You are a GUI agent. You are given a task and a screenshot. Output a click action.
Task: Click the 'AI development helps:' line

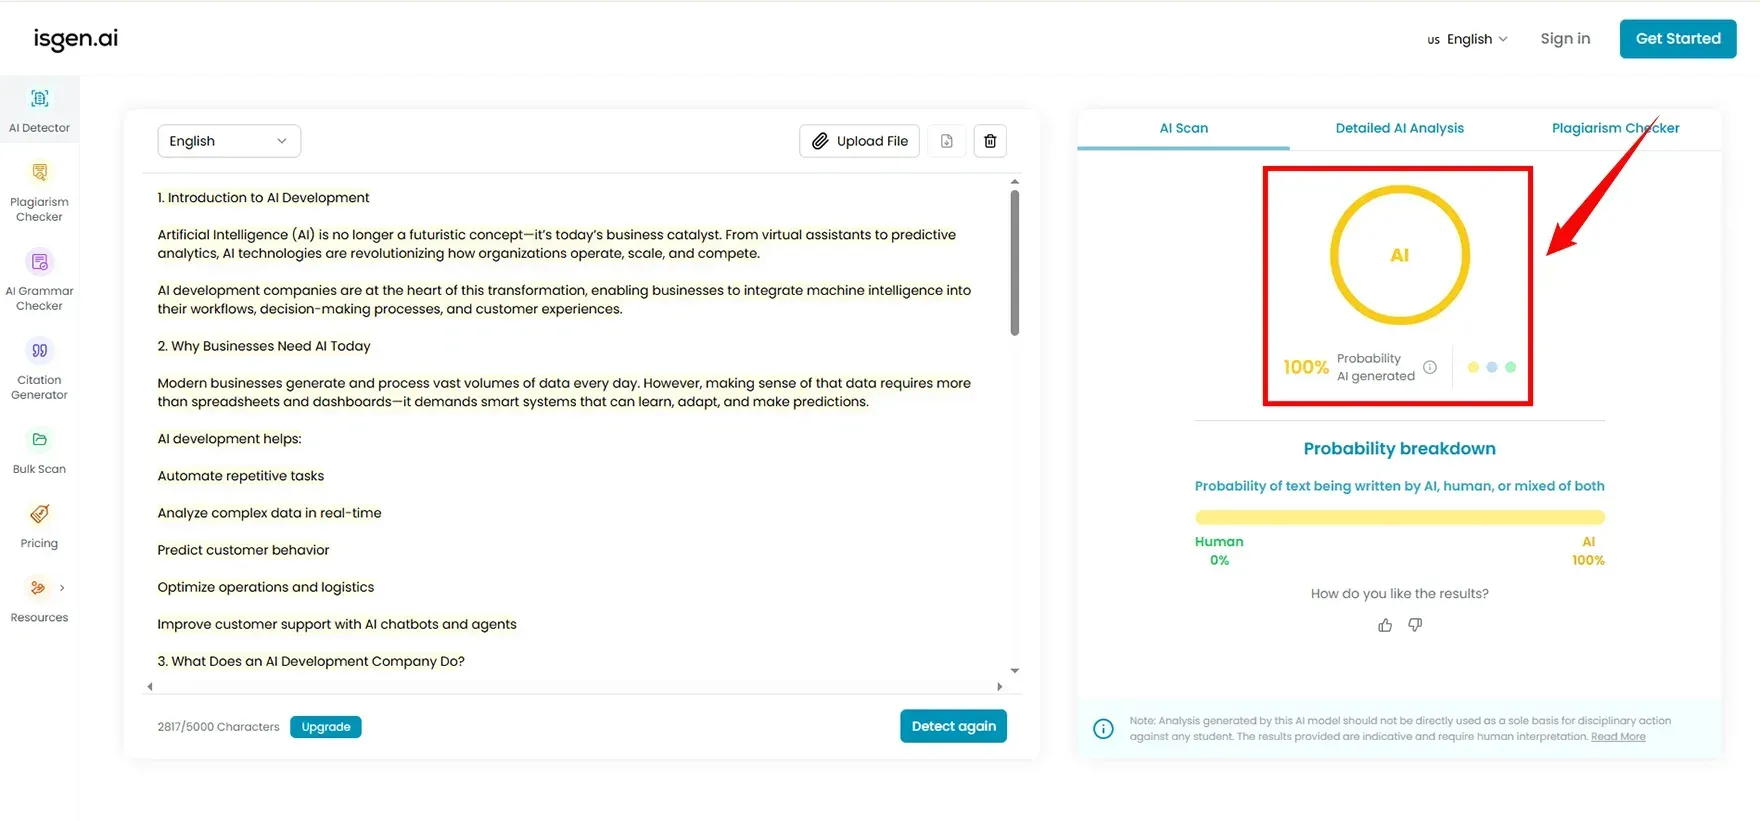tap(229, 439)
